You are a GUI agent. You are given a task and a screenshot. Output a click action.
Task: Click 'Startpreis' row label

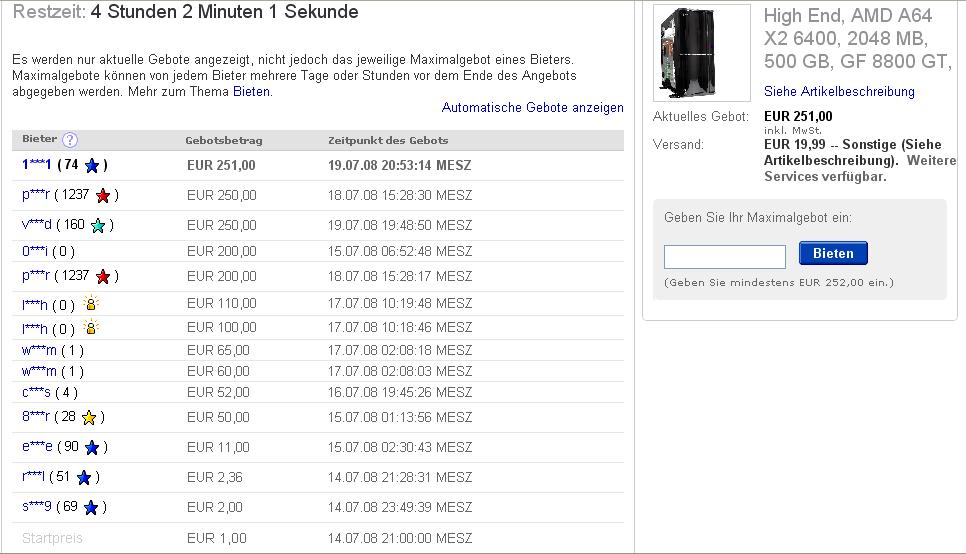pos(52,539)
